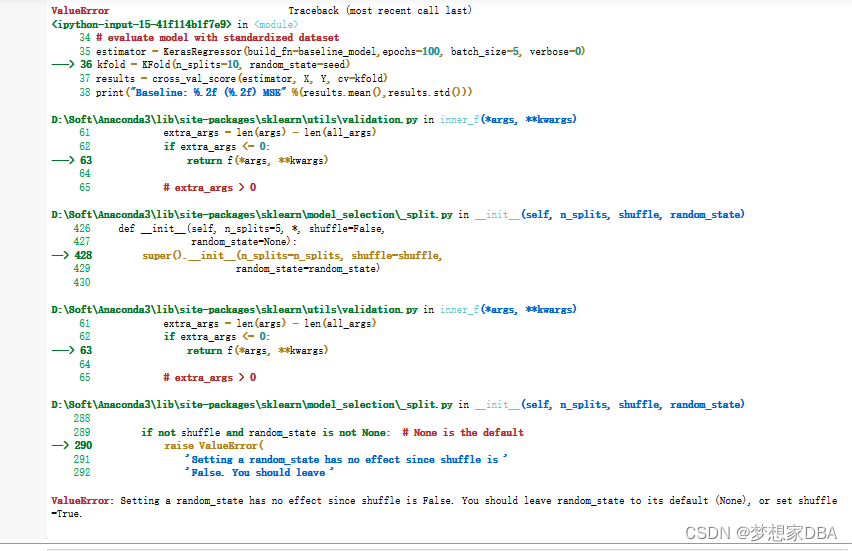Click line 290 'raise ValueError(' statement

click(x=214, y=446)
